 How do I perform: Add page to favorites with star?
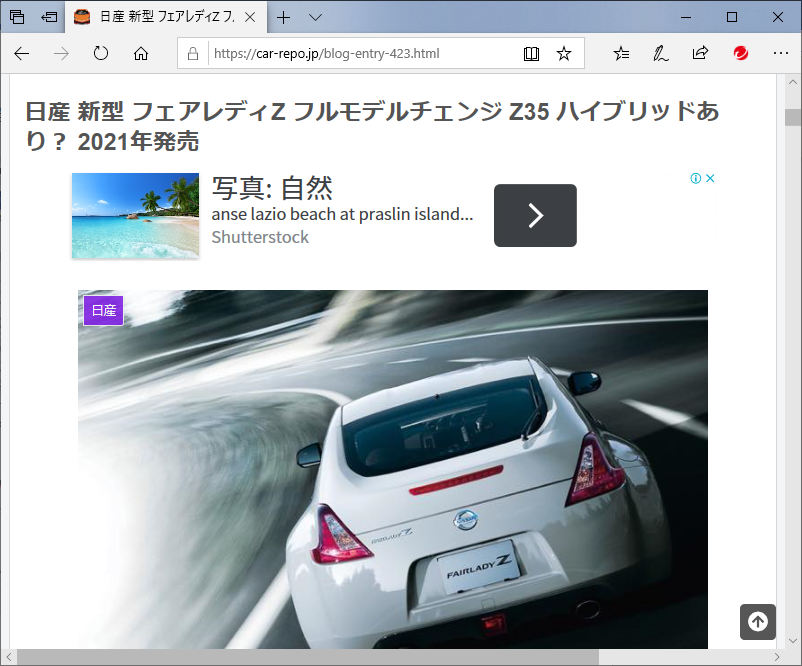(x=564, y=54)
